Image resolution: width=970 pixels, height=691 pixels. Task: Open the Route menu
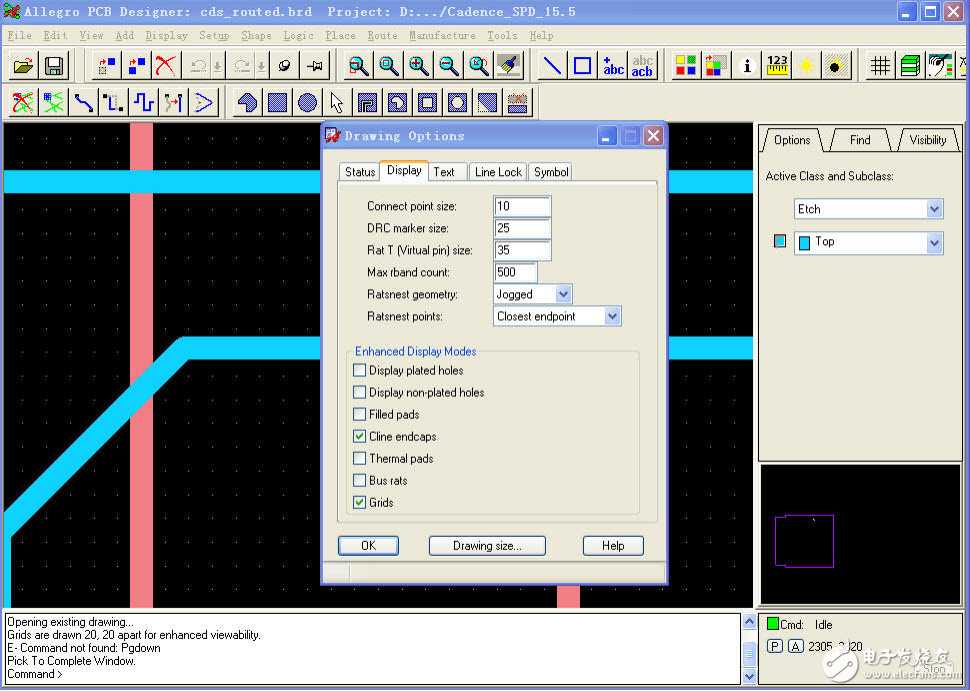(x=382, y=35)
